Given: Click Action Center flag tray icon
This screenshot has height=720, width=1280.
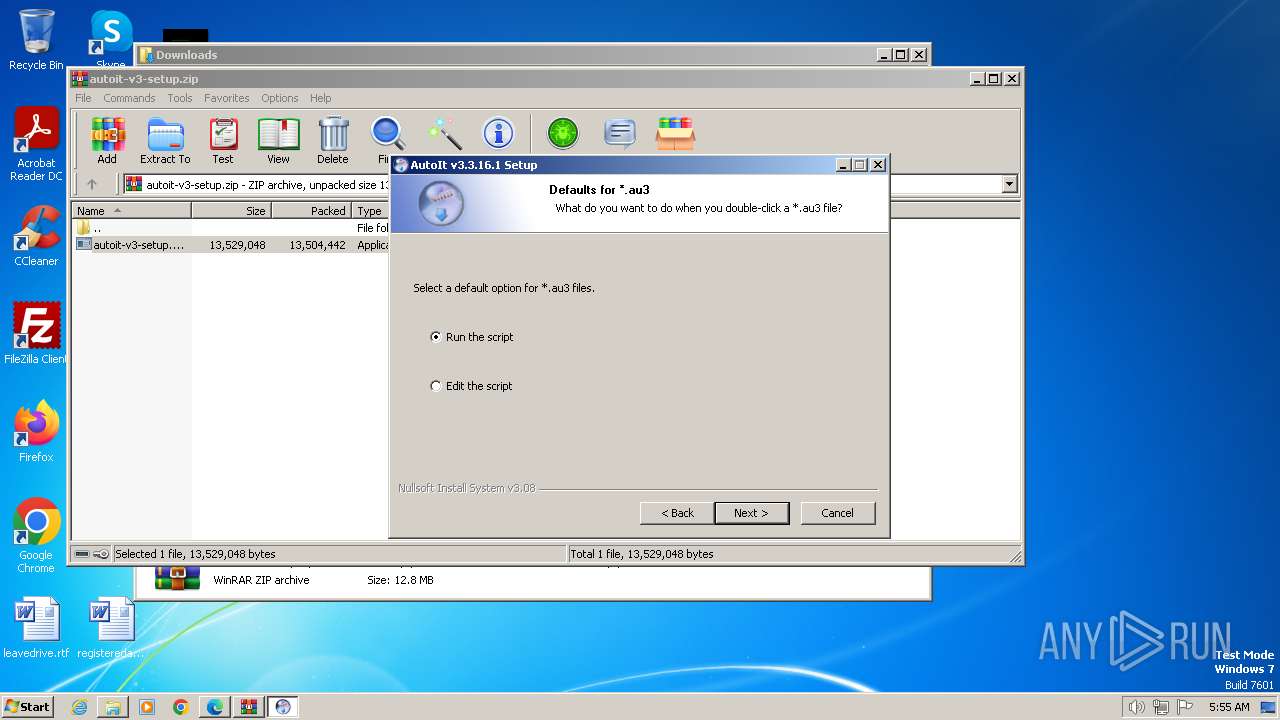Looking at the screenshot, I should [x=1186, y=707].
